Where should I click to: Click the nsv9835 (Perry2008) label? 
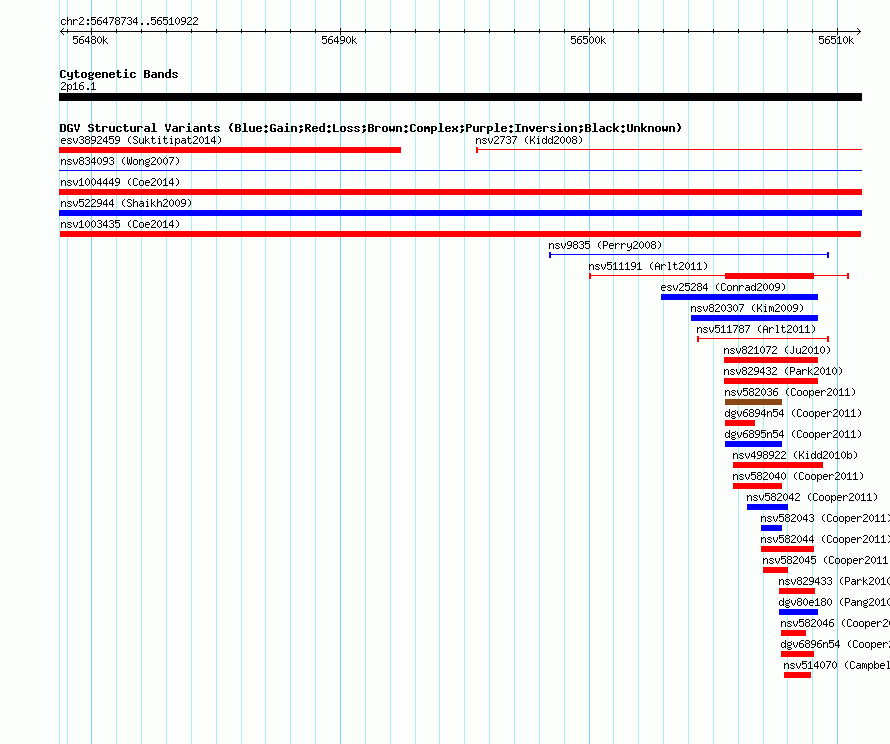click(605, 245)
